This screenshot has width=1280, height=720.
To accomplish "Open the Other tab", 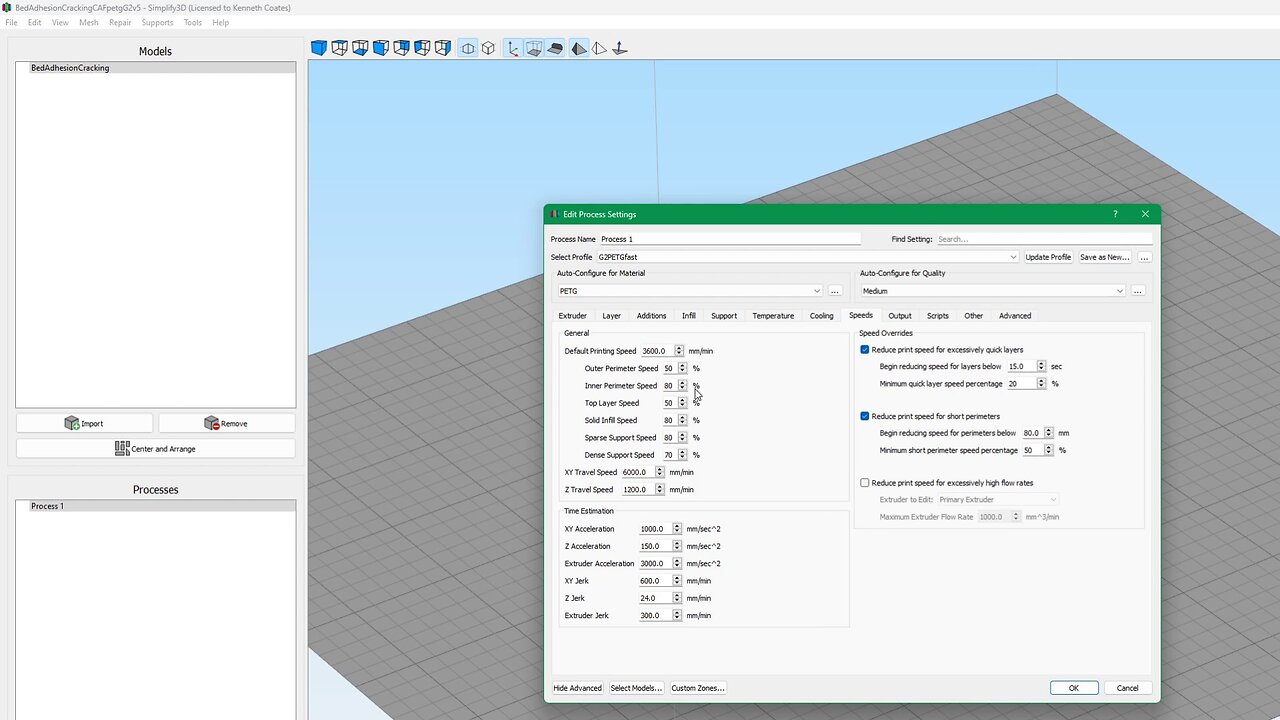I will click(x=974, y=316).
